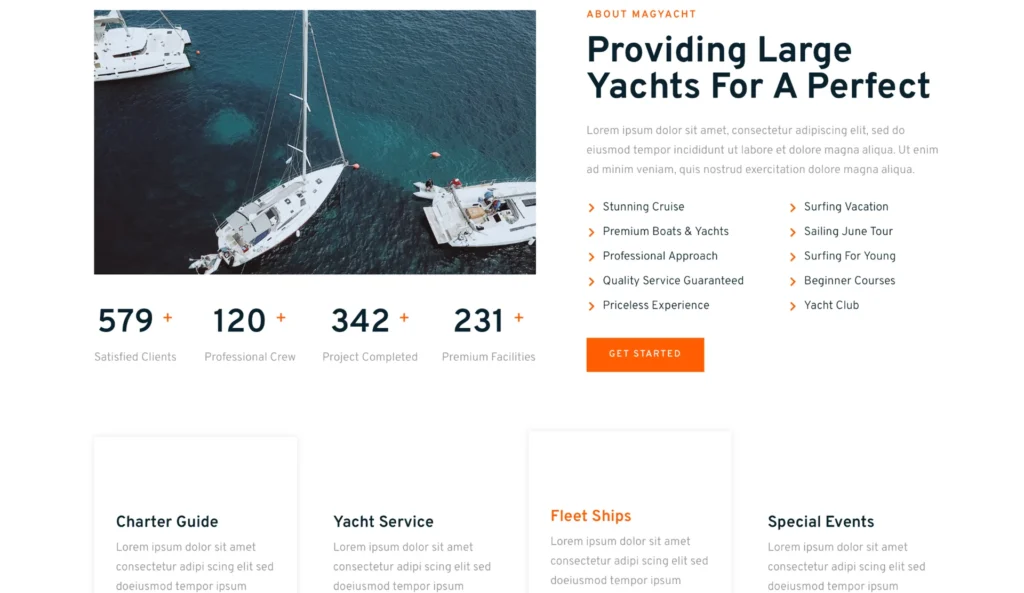Image resolution: width=1024 pixels, height=593 pixels.
Task: Click the chevron icon beside Professional Approach
Action: pos(592,257)
